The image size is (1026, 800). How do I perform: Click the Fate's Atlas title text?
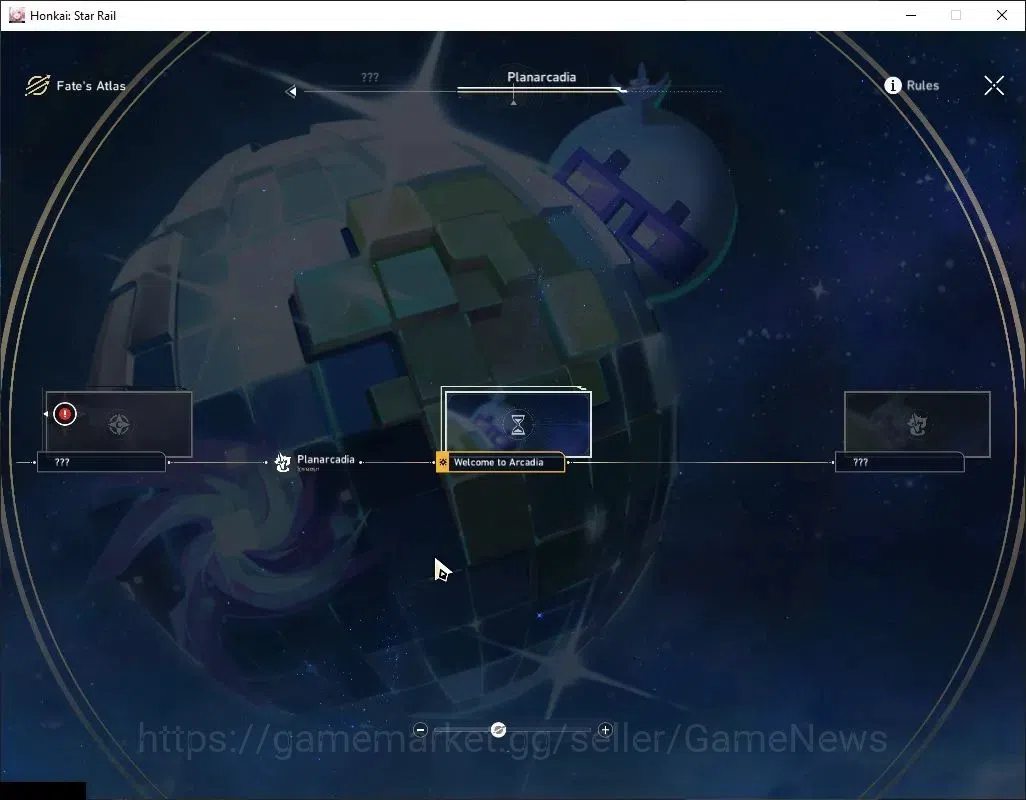91,86
